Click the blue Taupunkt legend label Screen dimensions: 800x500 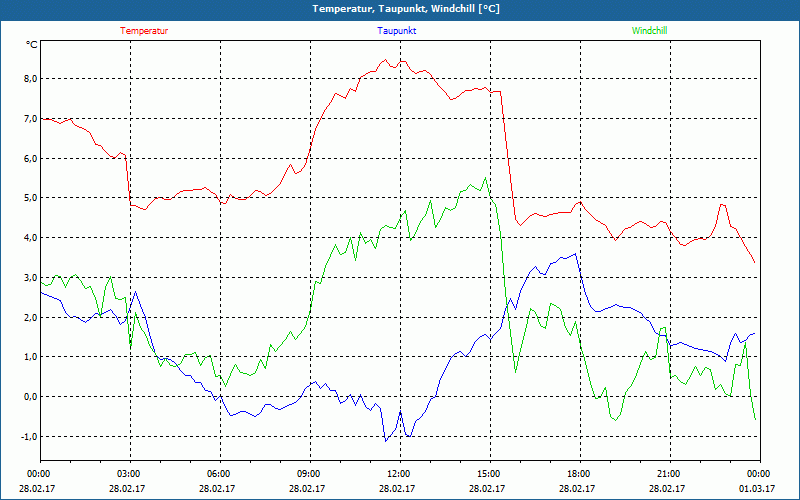397,31
